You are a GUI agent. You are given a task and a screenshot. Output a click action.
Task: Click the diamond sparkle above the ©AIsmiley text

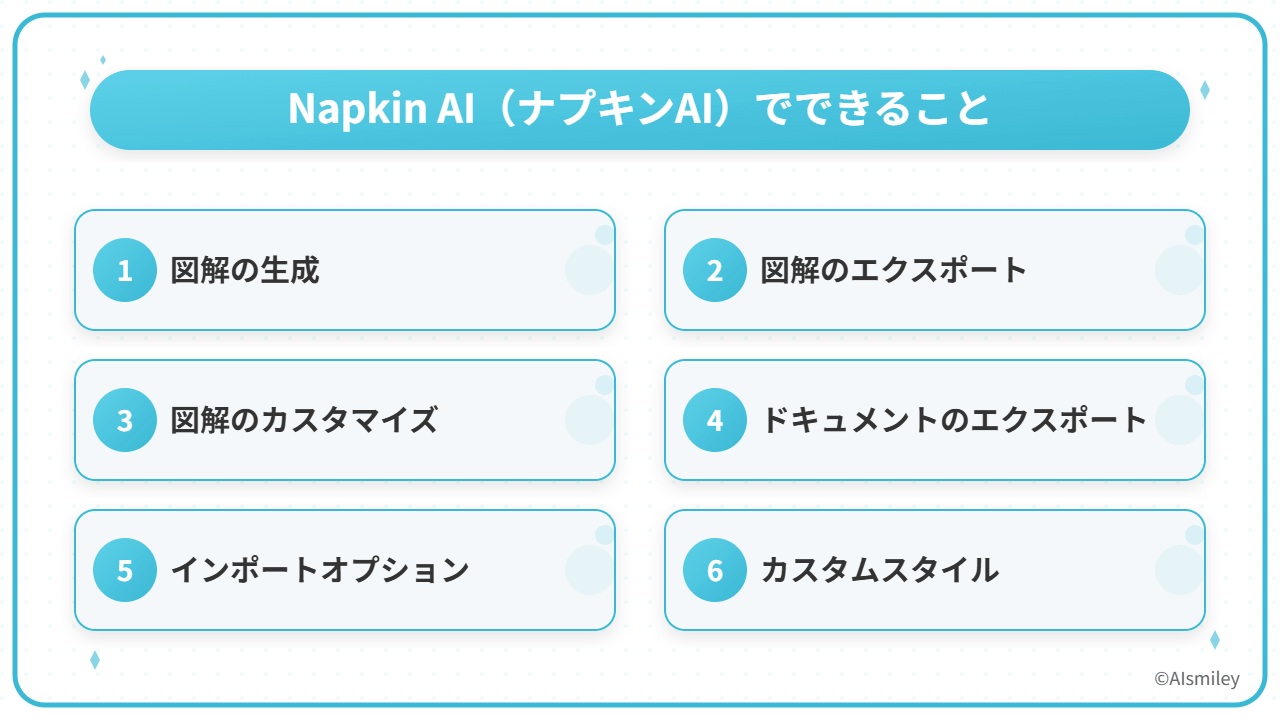coord(1215,640)
